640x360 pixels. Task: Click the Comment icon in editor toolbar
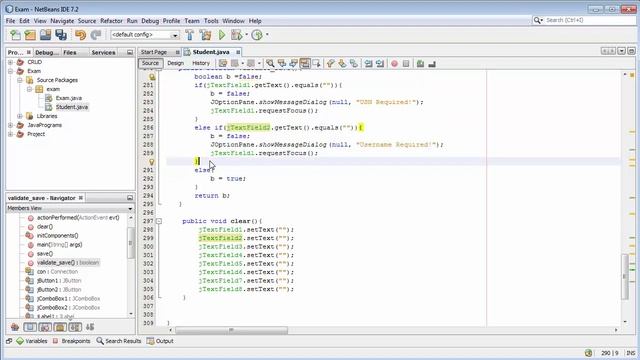pyautogui.click(x=420, y=63)
